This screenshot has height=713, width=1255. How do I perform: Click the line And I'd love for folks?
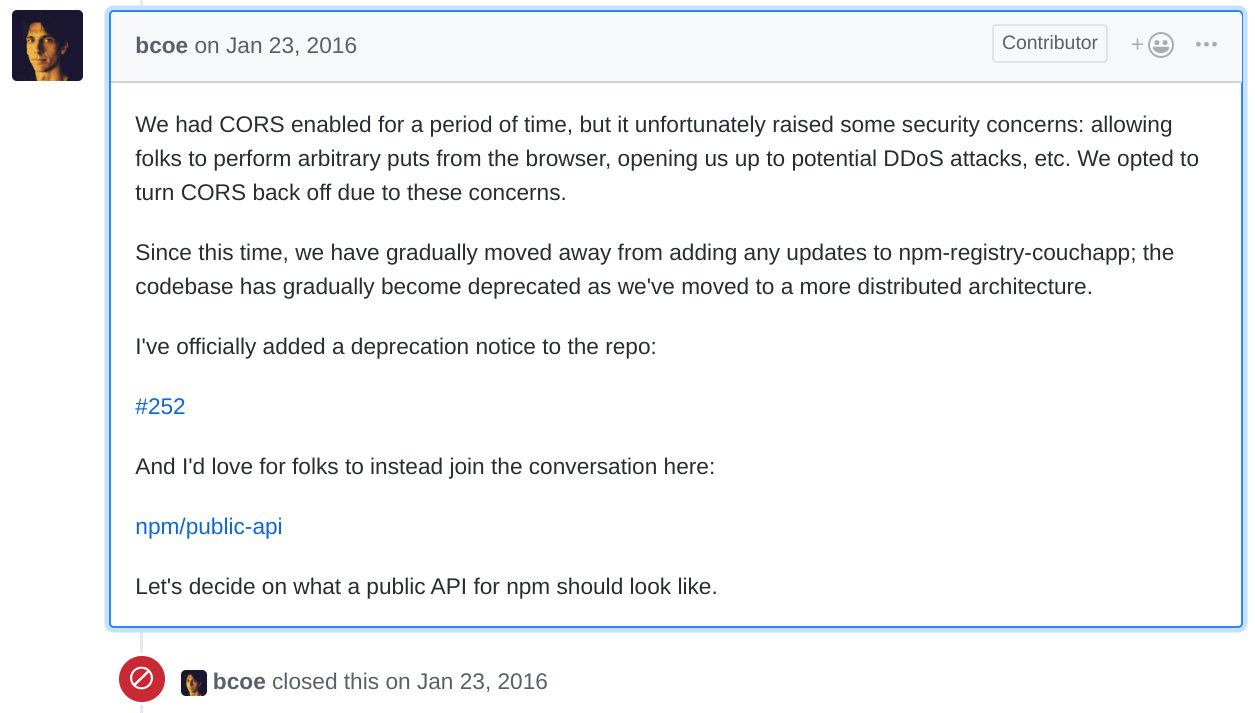425,467
